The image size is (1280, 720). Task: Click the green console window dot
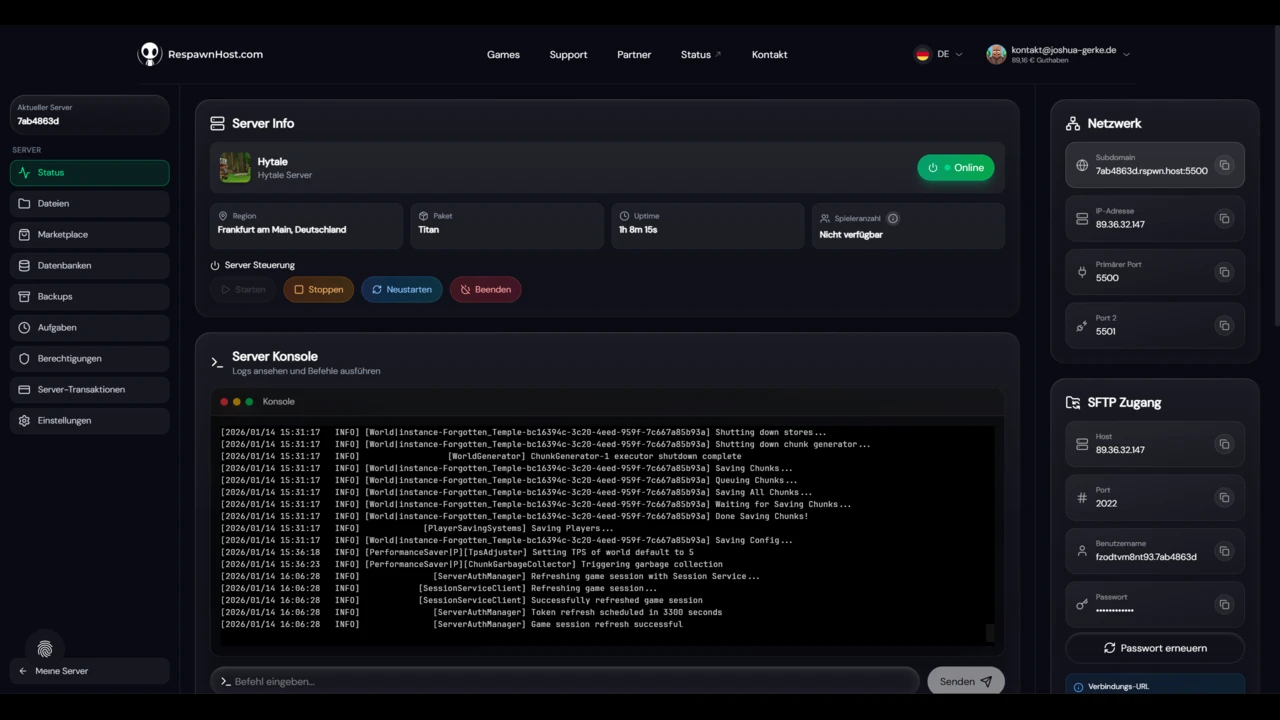coord(248,401)
